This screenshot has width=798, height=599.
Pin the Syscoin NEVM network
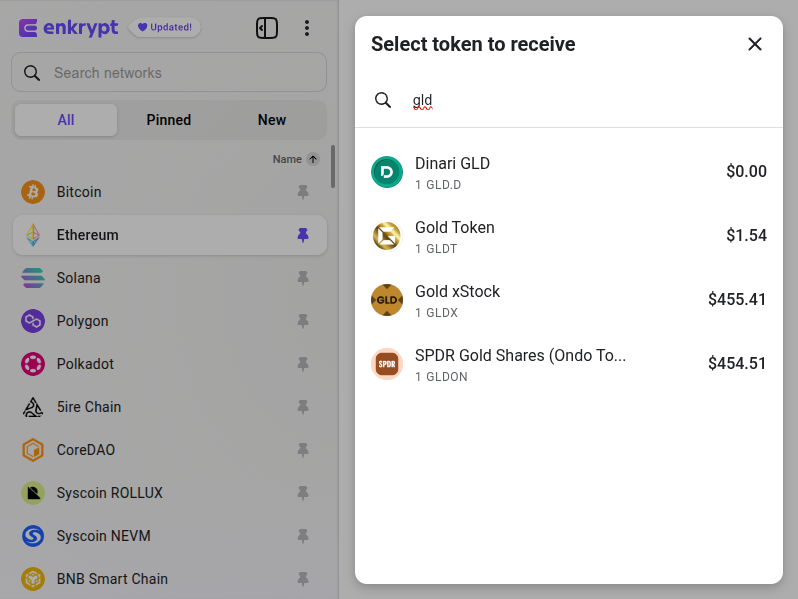[x=303, y=536]
